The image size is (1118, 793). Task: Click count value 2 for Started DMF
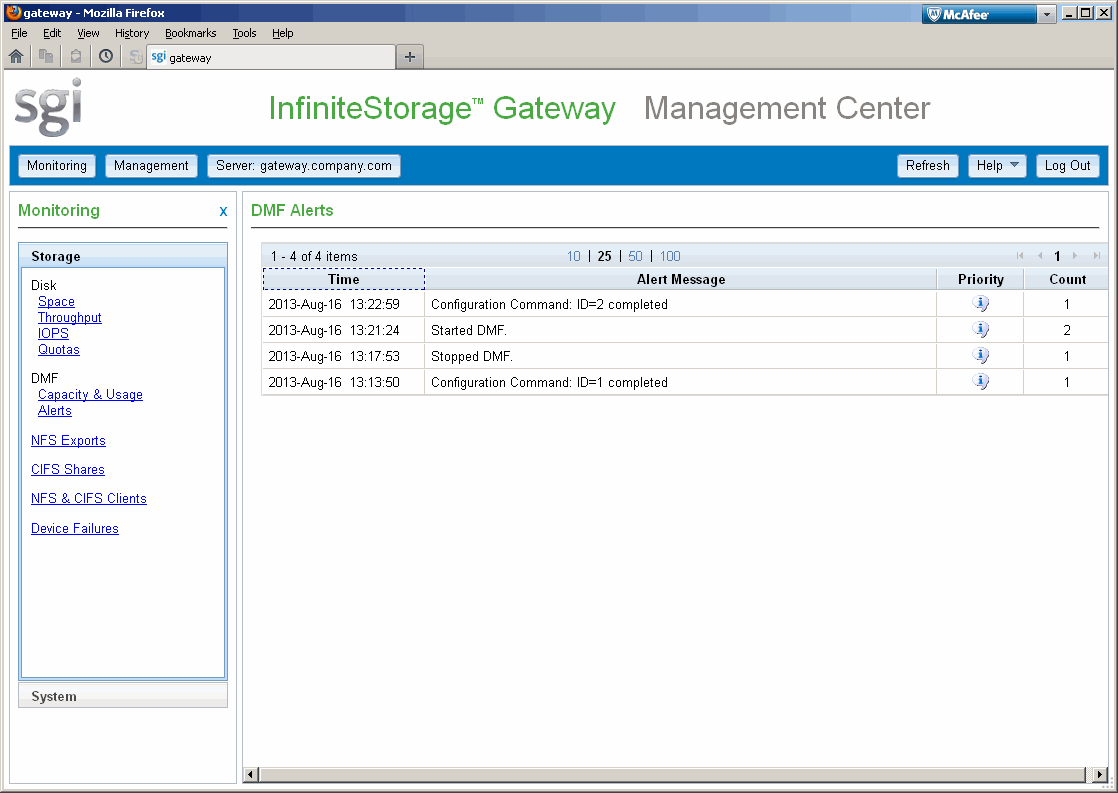click(1067, 330)
